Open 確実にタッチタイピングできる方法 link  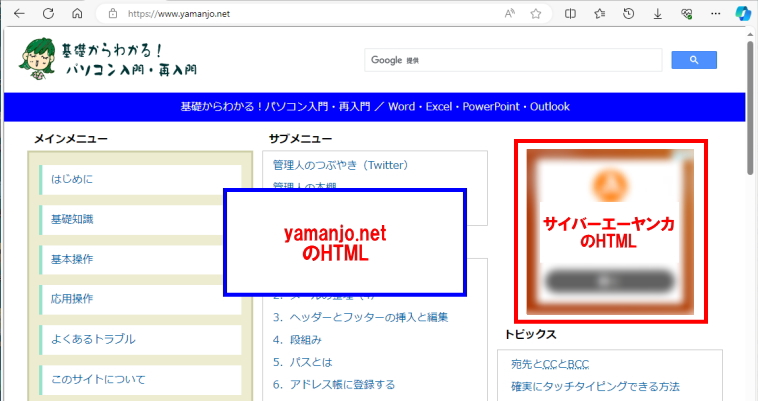(596, 387)
